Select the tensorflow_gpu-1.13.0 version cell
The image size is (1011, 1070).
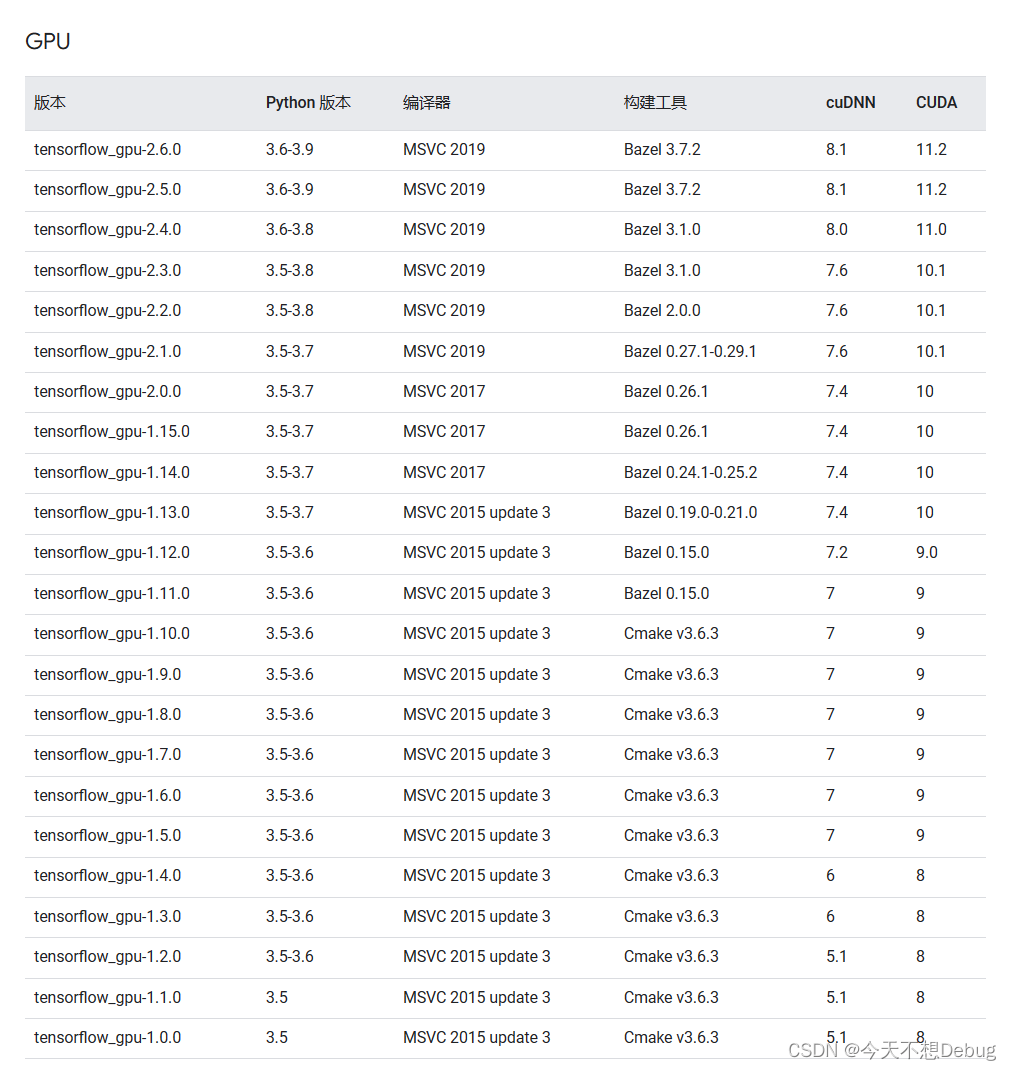(112, 512)
